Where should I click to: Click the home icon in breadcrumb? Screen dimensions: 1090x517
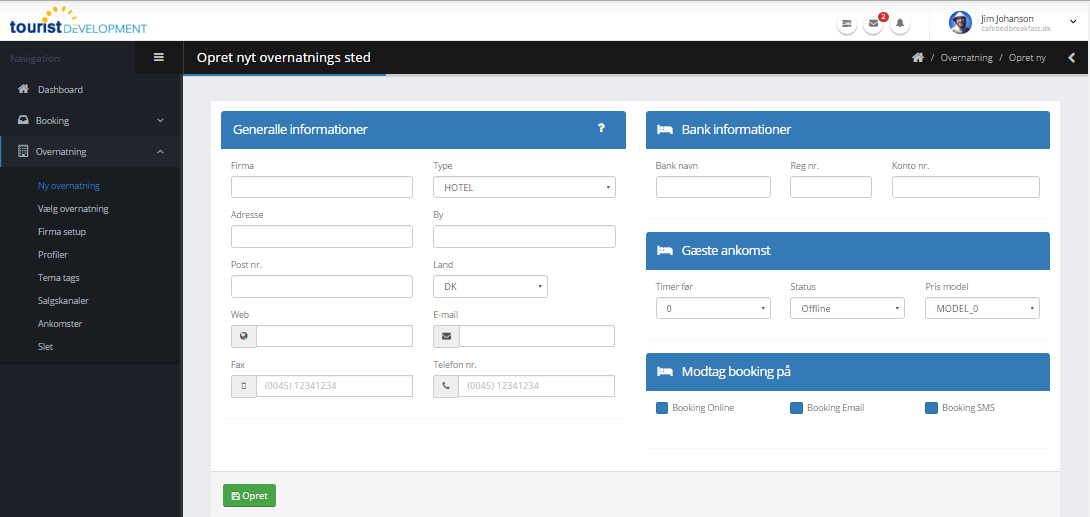[x=917, y=58]
